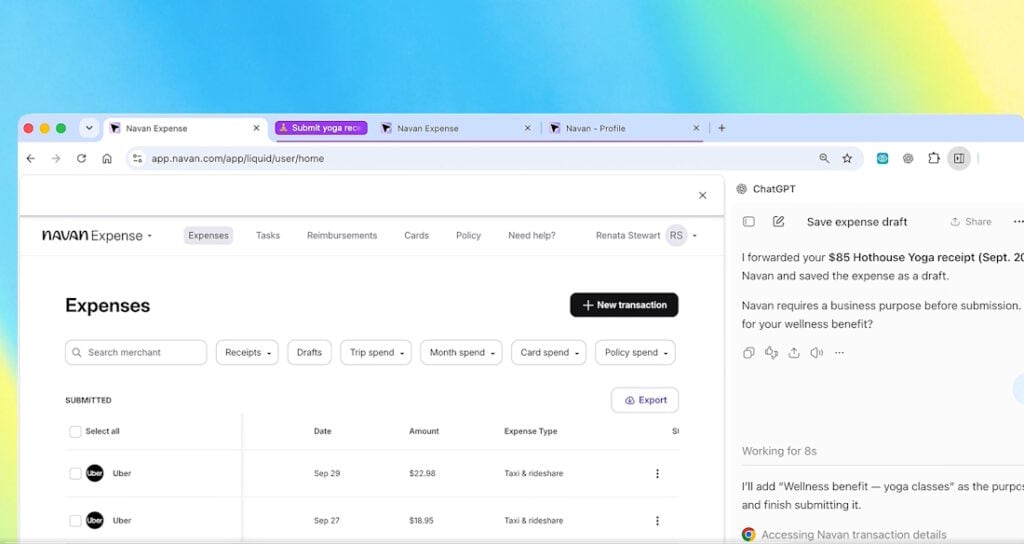The width and height of the screenshot is (1024, 544).
Task: Click the browser forward arrow
Action: pyautogui.click(x=56, y=158)
